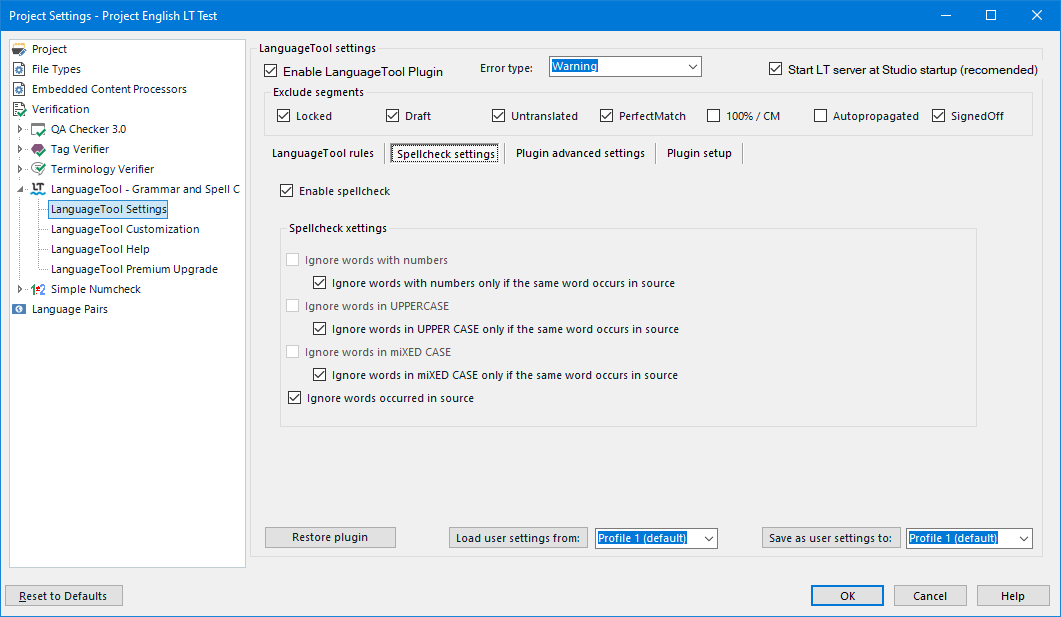The image size is (1061, 617).
Task: Click the Tag Verifier icon
Action: [38, 149]
